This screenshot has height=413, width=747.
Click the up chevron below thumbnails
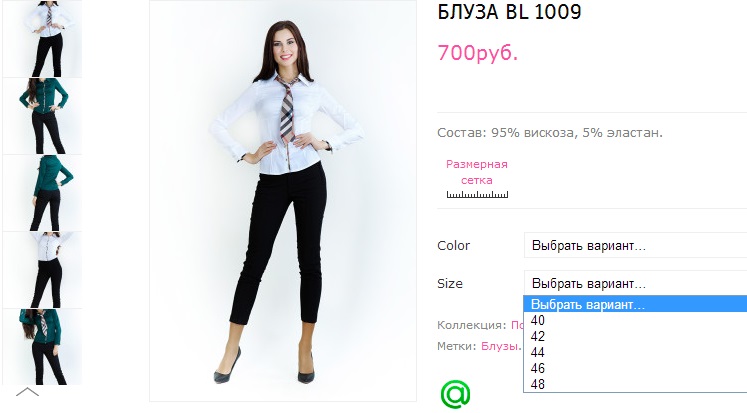(27, 393)
